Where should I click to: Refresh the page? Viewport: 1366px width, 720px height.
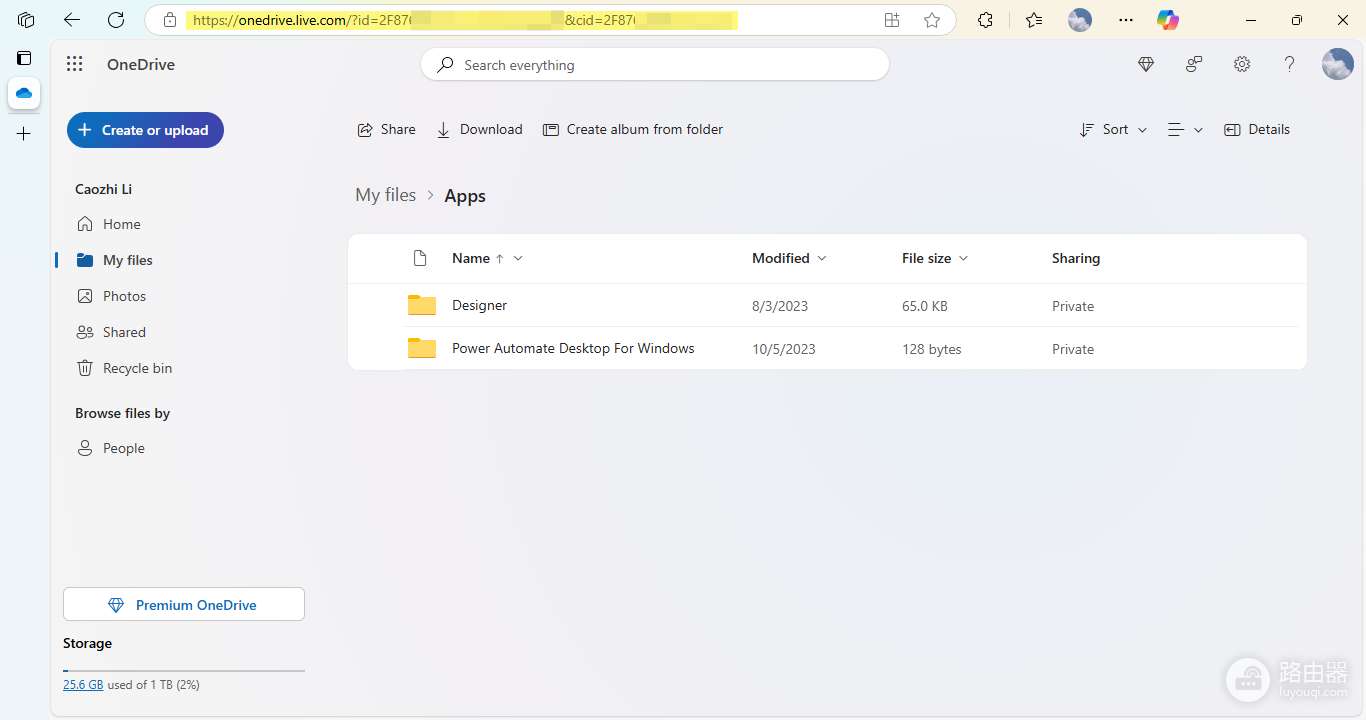coord(116,20)
